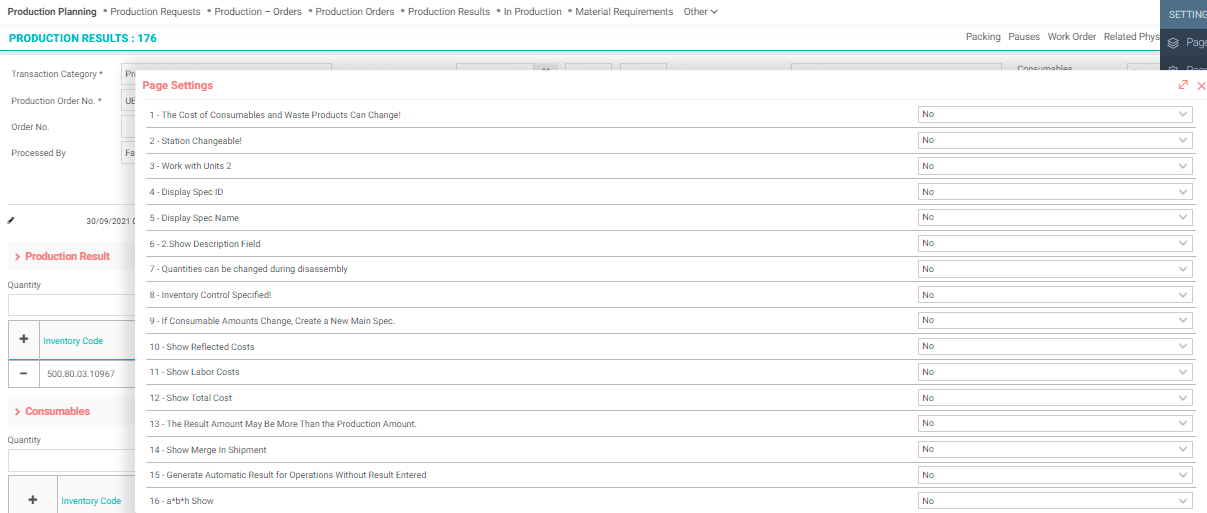Click the Transaction Category label

55,74
